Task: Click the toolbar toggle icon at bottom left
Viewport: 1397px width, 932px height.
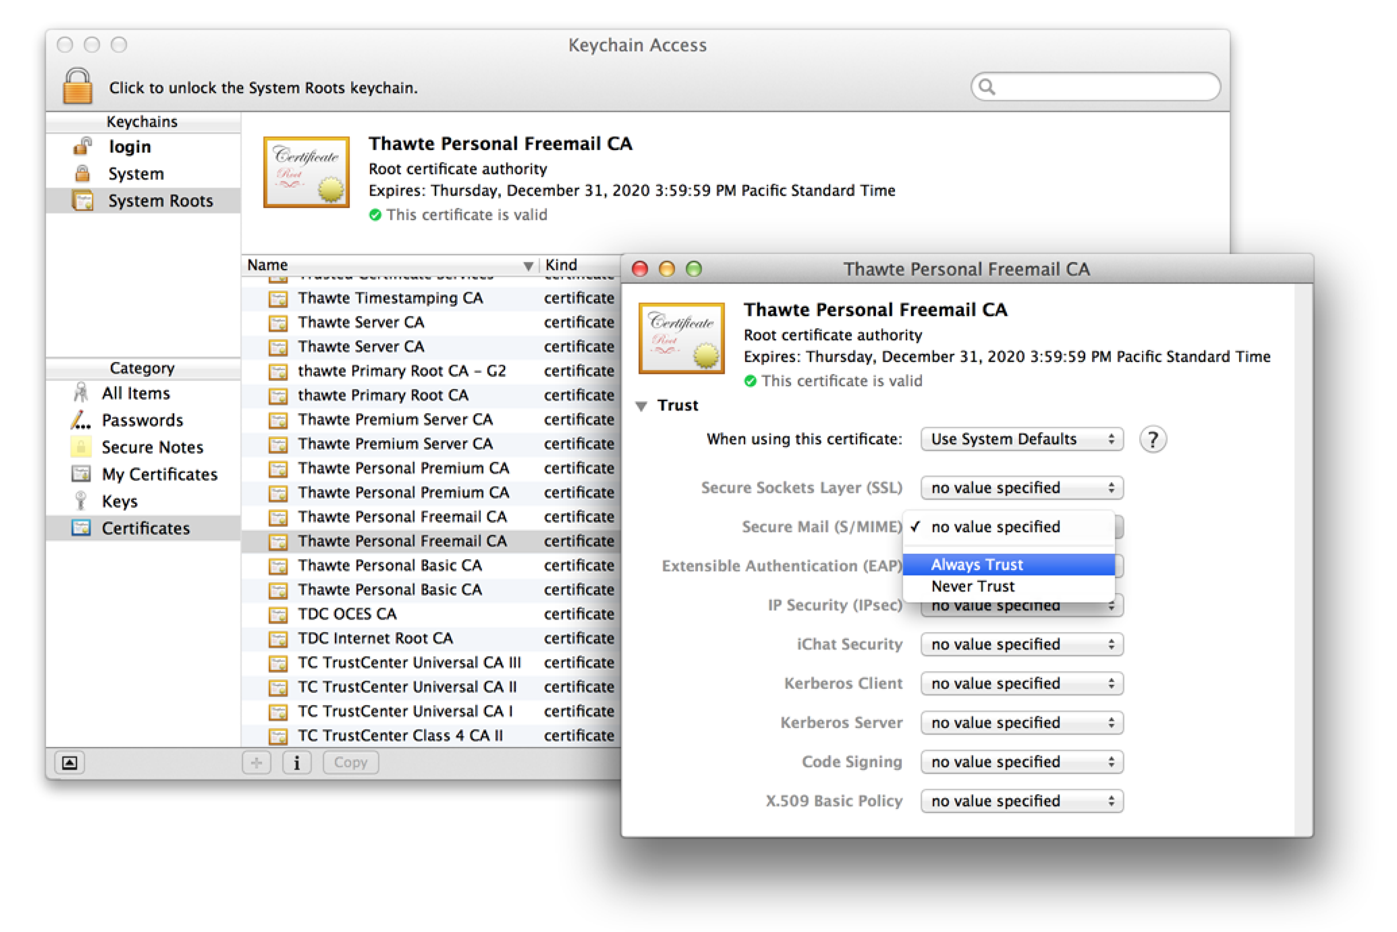Action: (68, 761)
